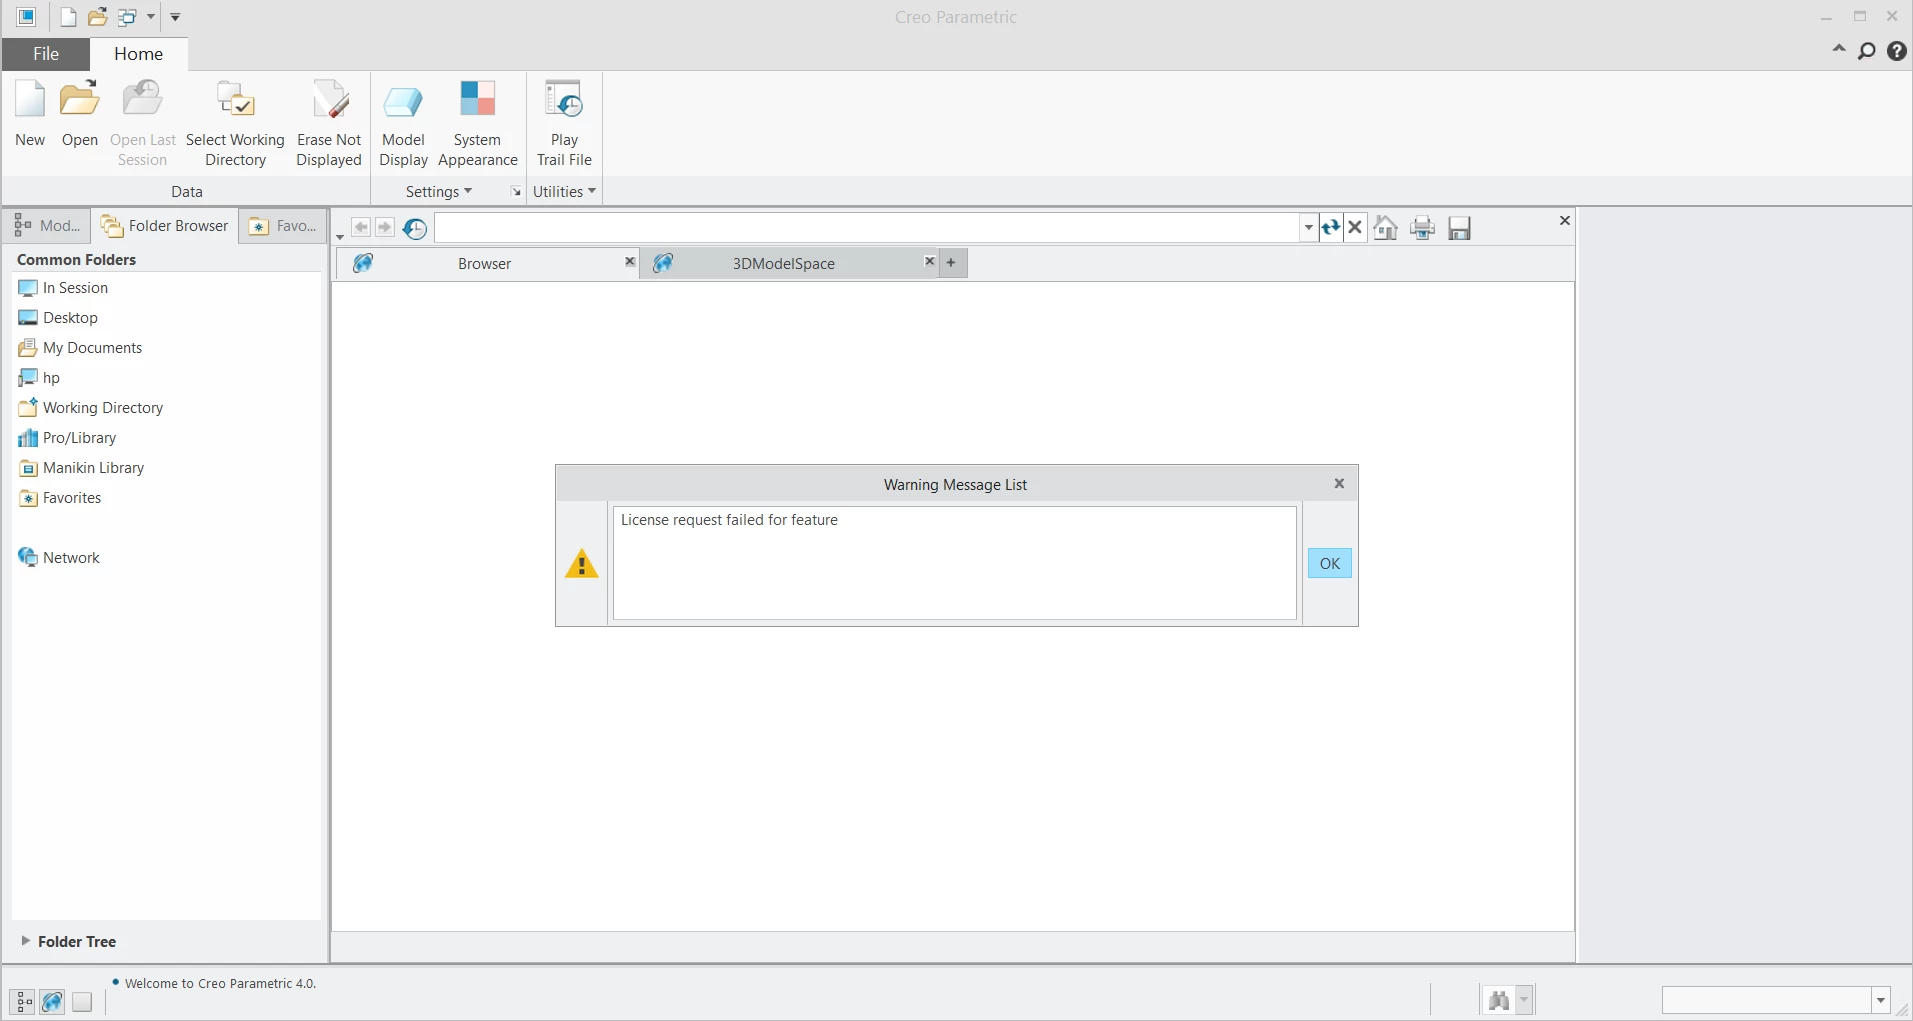Close the browser panel
The height and width of the screenshot is (1021, 1913).
click(1565, 221)
